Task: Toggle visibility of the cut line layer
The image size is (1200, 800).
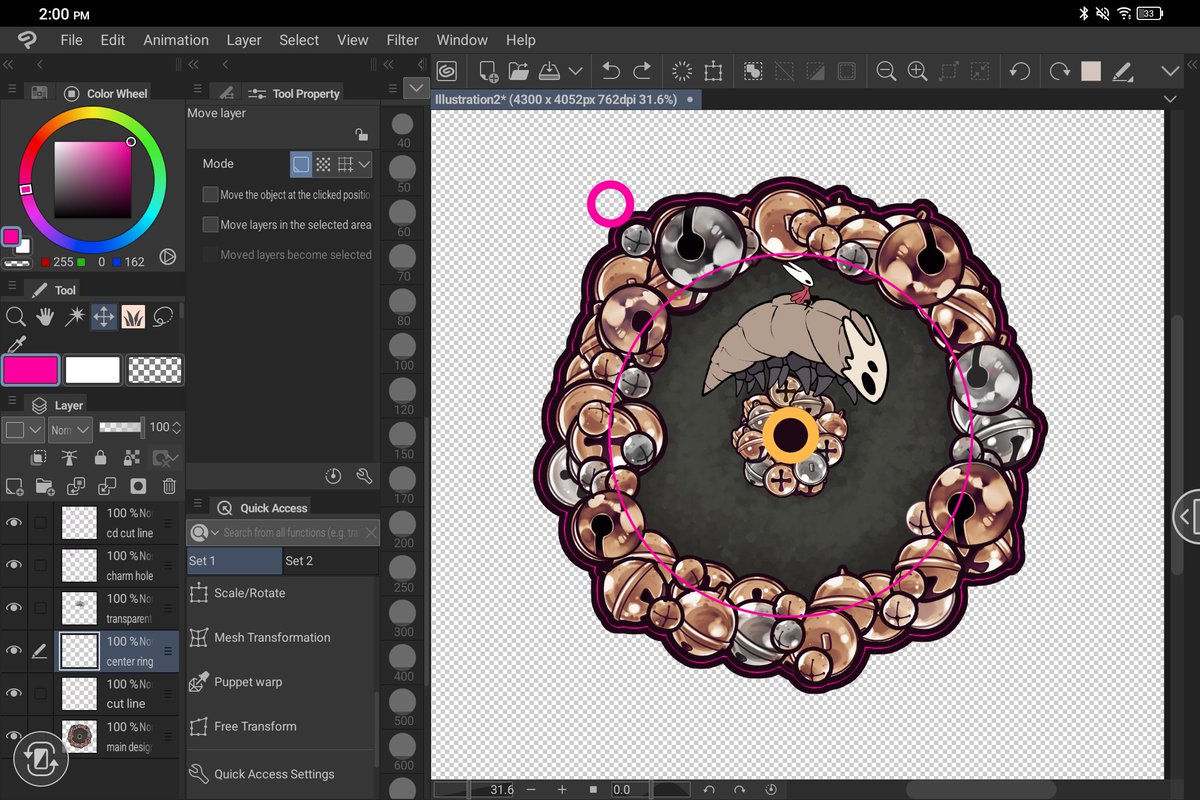Action: [x=14, y=693]
